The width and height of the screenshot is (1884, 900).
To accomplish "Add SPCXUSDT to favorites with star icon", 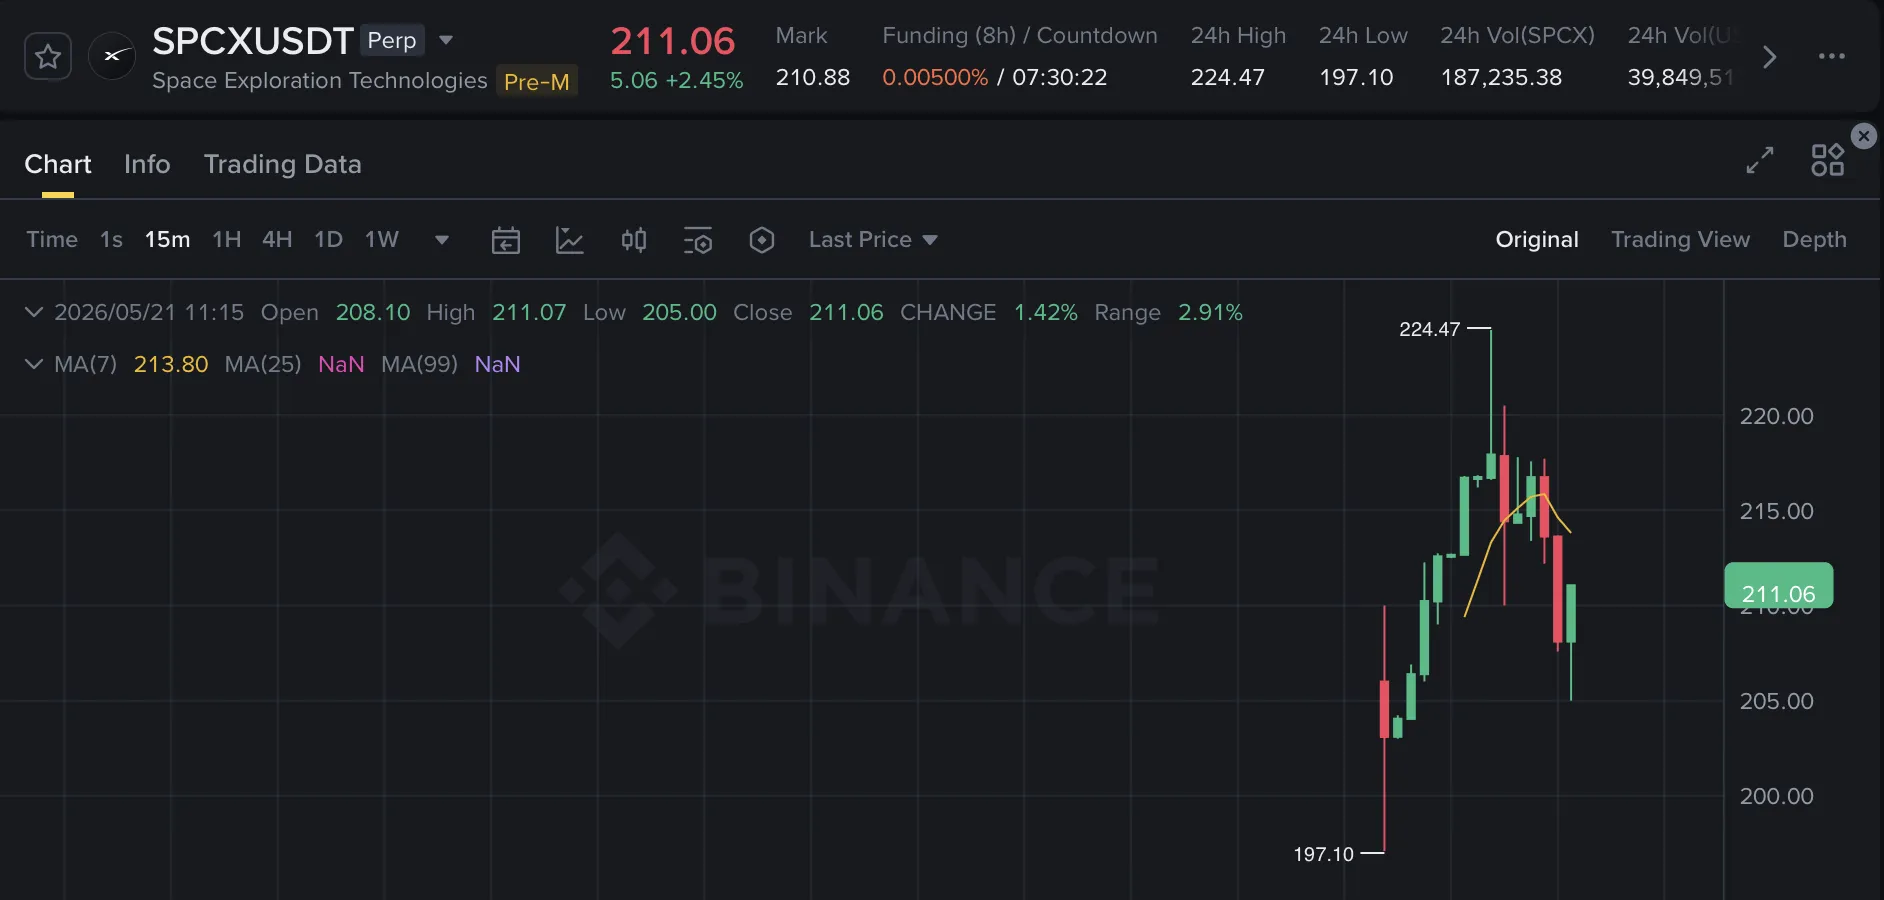I will click(48, 56).
